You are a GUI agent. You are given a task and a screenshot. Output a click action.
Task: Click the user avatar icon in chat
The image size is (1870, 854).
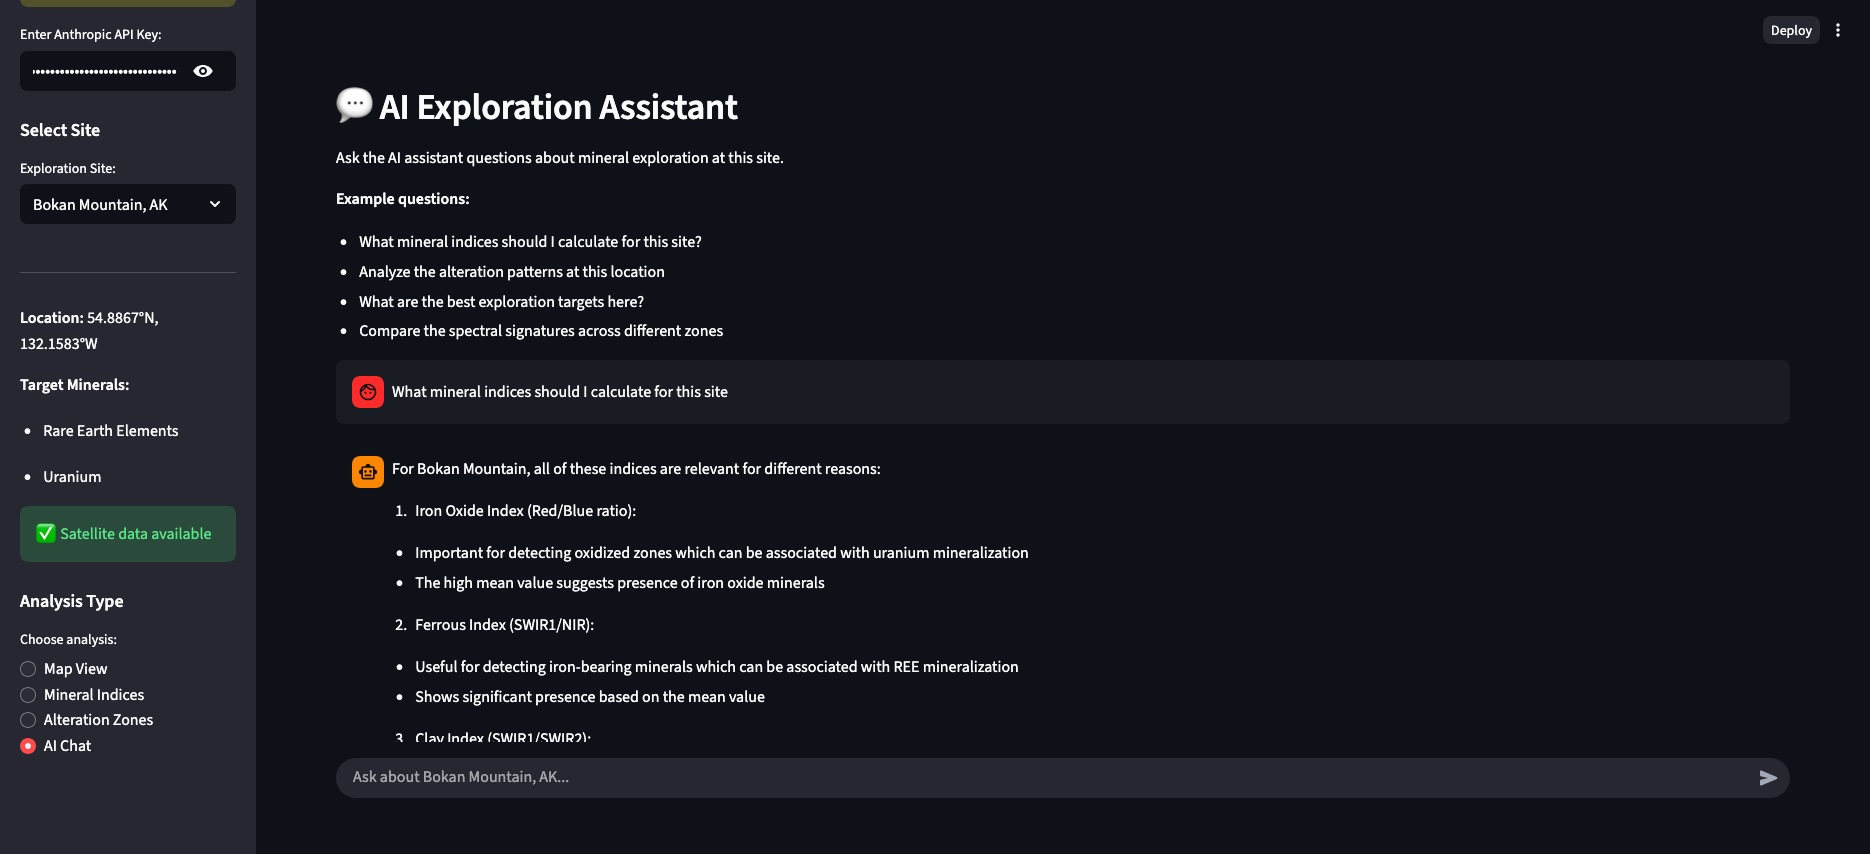(368, 392)
